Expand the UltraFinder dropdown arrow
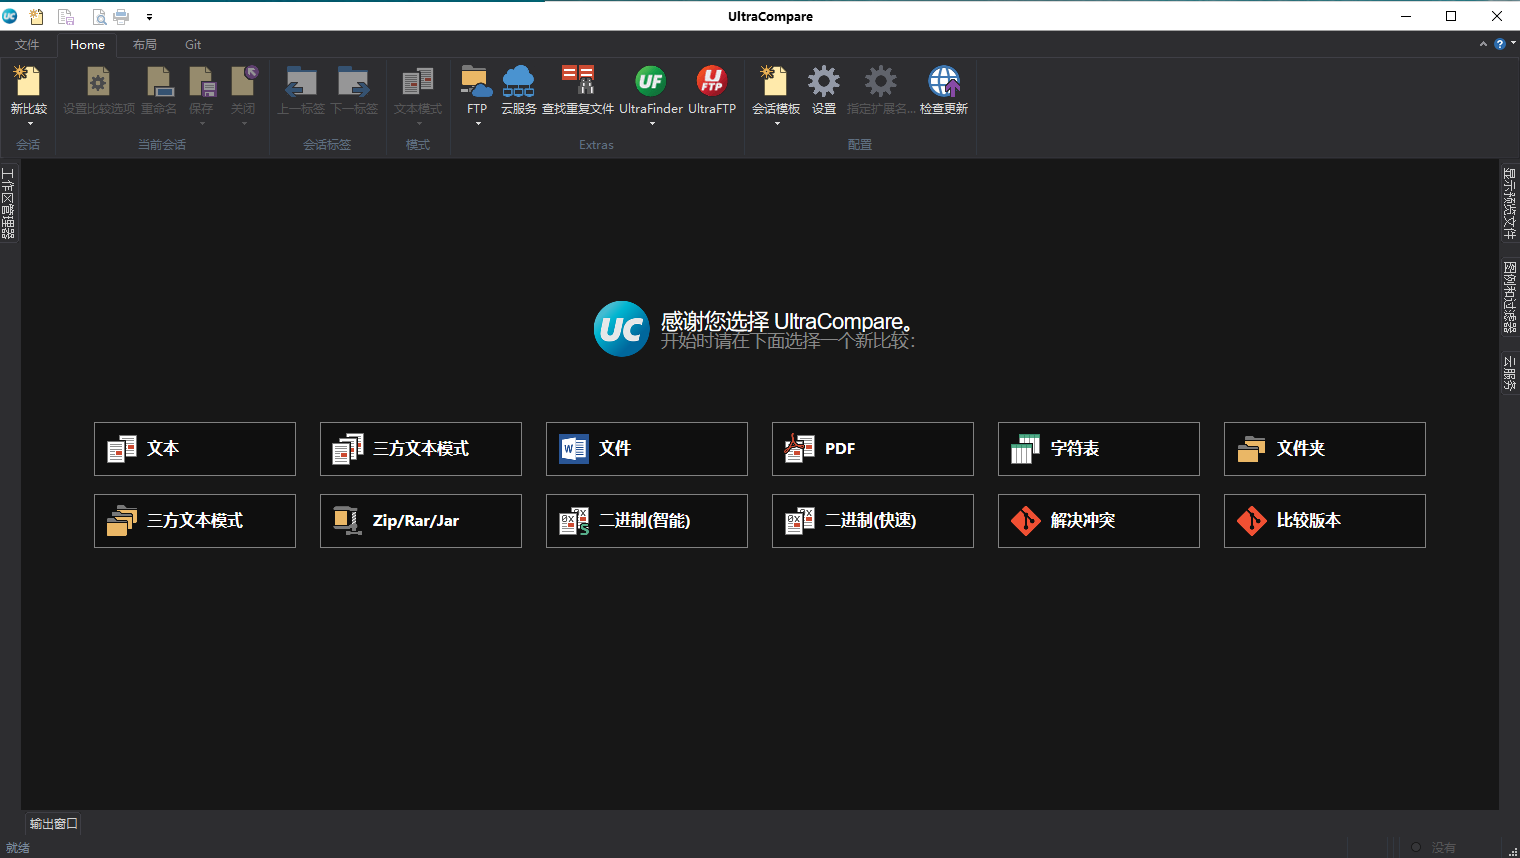The height and width of the screenshot is (858, 1520). [652, 124]
